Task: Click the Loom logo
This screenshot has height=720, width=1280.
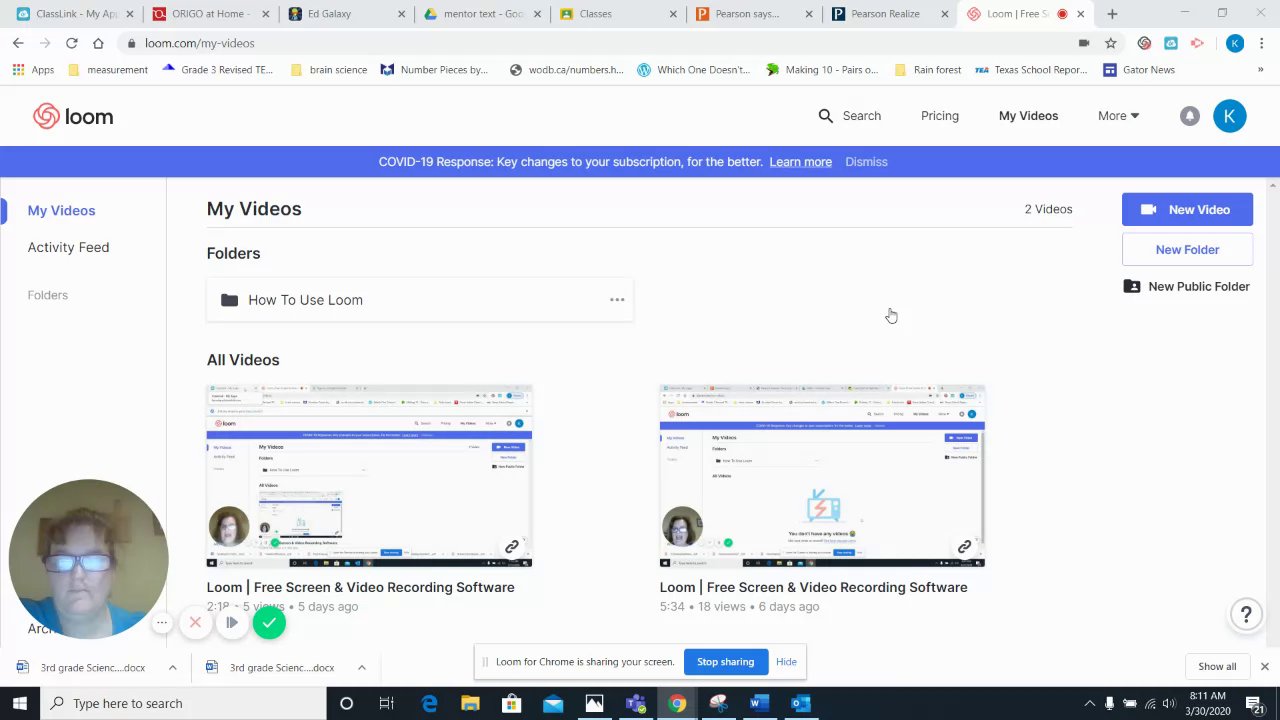Action: 73,116
